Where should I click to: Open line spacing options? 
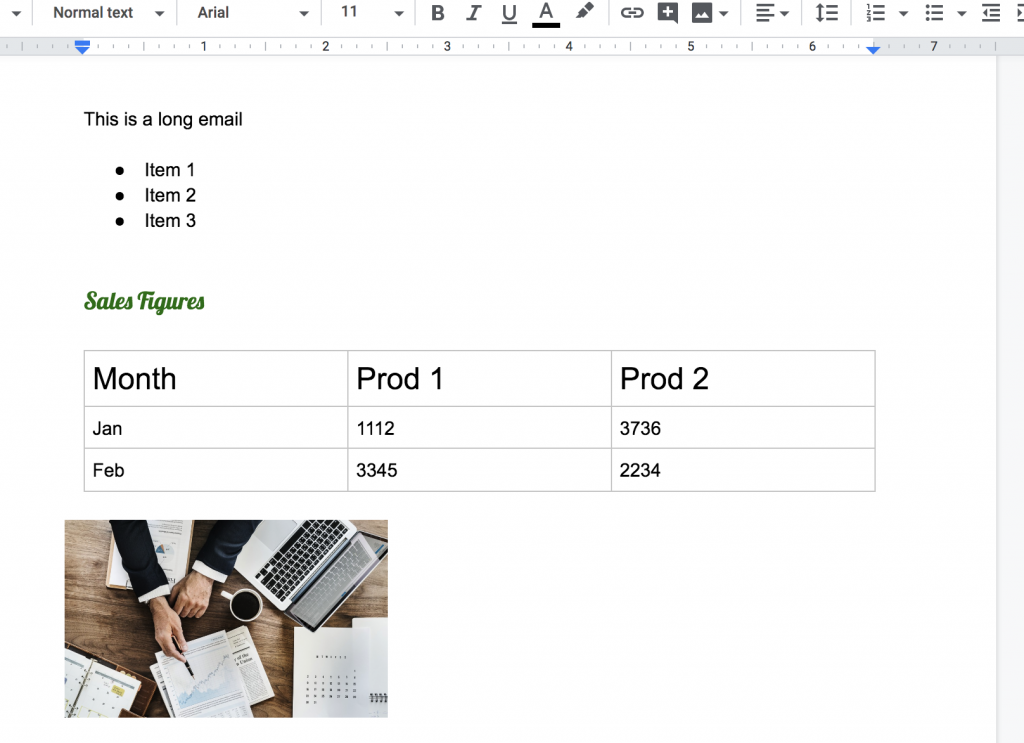(x=827, y=13)
